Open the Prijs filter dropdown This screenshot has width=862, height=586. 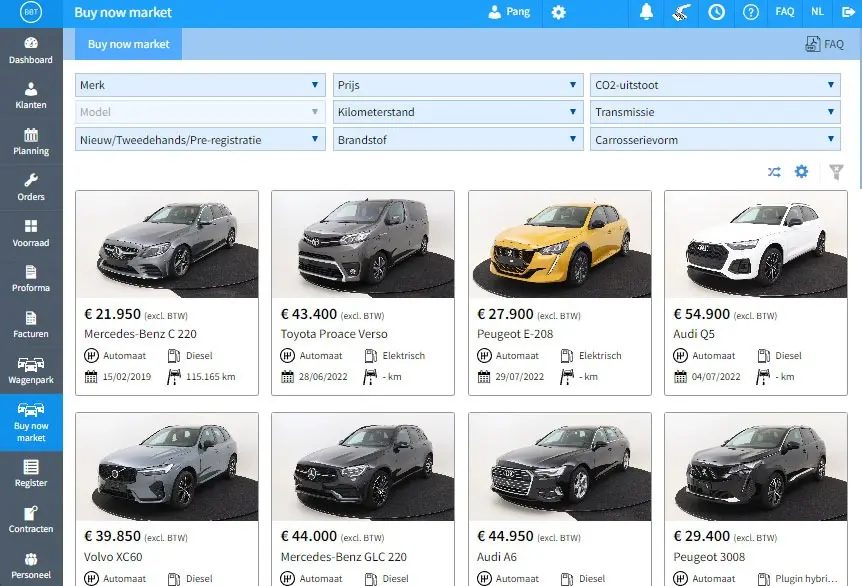pyautogui.click(x=458, y=85)
